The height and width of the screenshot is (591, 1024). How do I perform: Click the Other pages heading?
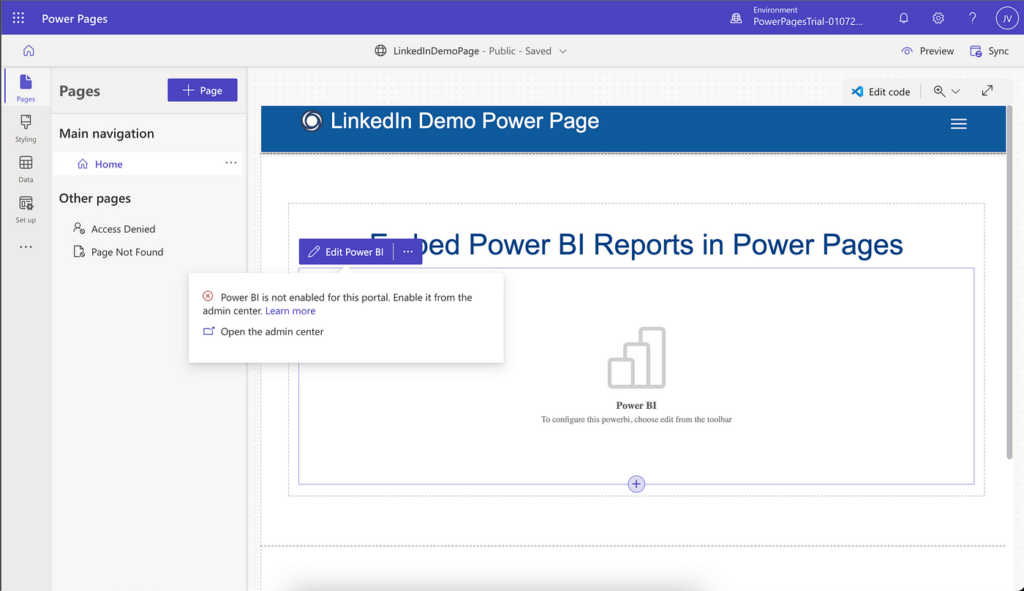click(95, 199)
